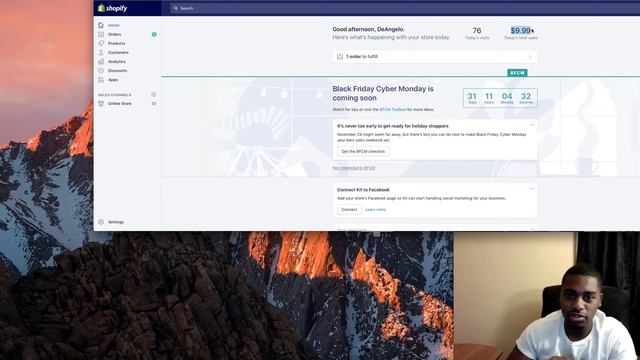Click the Products tag icon
Image resolution: width=640 pixels, height=360 pixels.
click(101, 43)
